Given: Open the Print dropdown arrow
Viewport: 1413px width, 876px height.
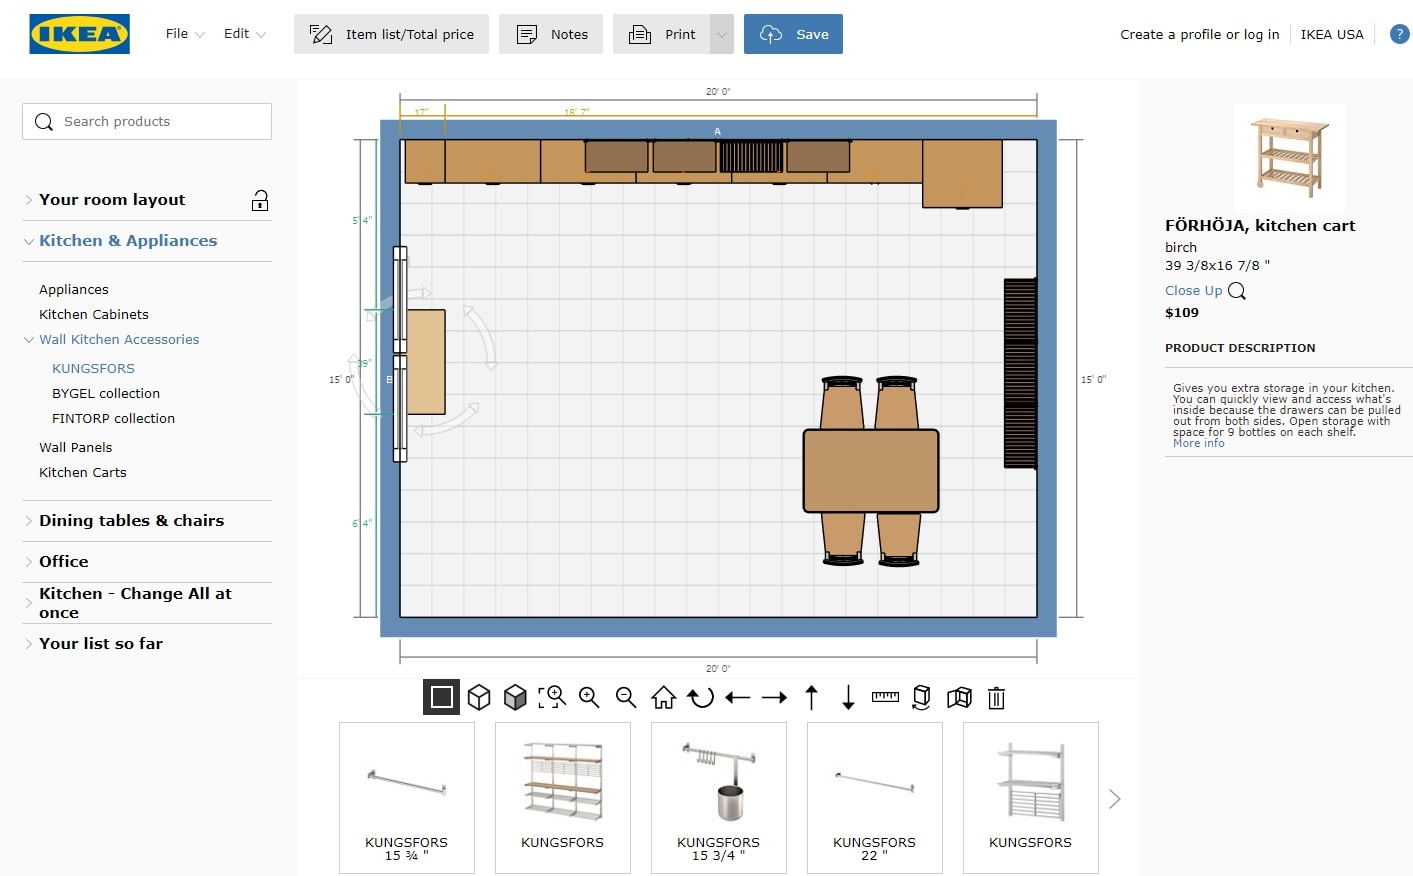Looking at the screenshot, I should [722, 34].
